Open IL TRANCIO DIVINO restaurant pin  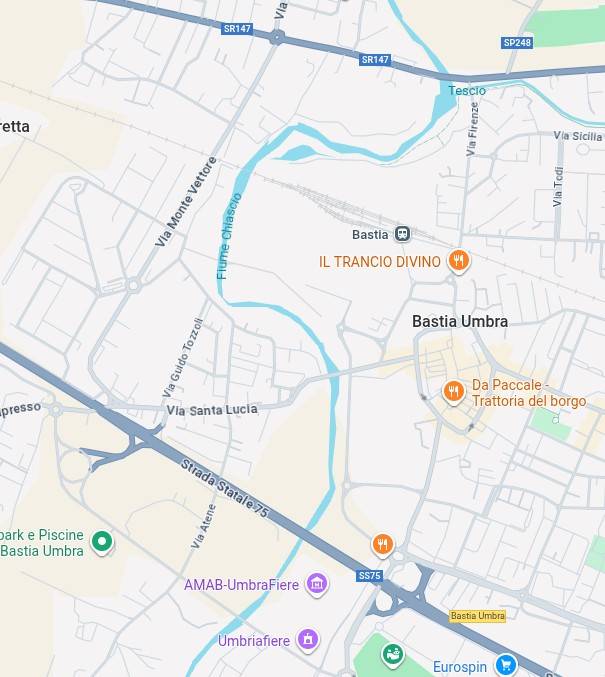coord(459,261)
